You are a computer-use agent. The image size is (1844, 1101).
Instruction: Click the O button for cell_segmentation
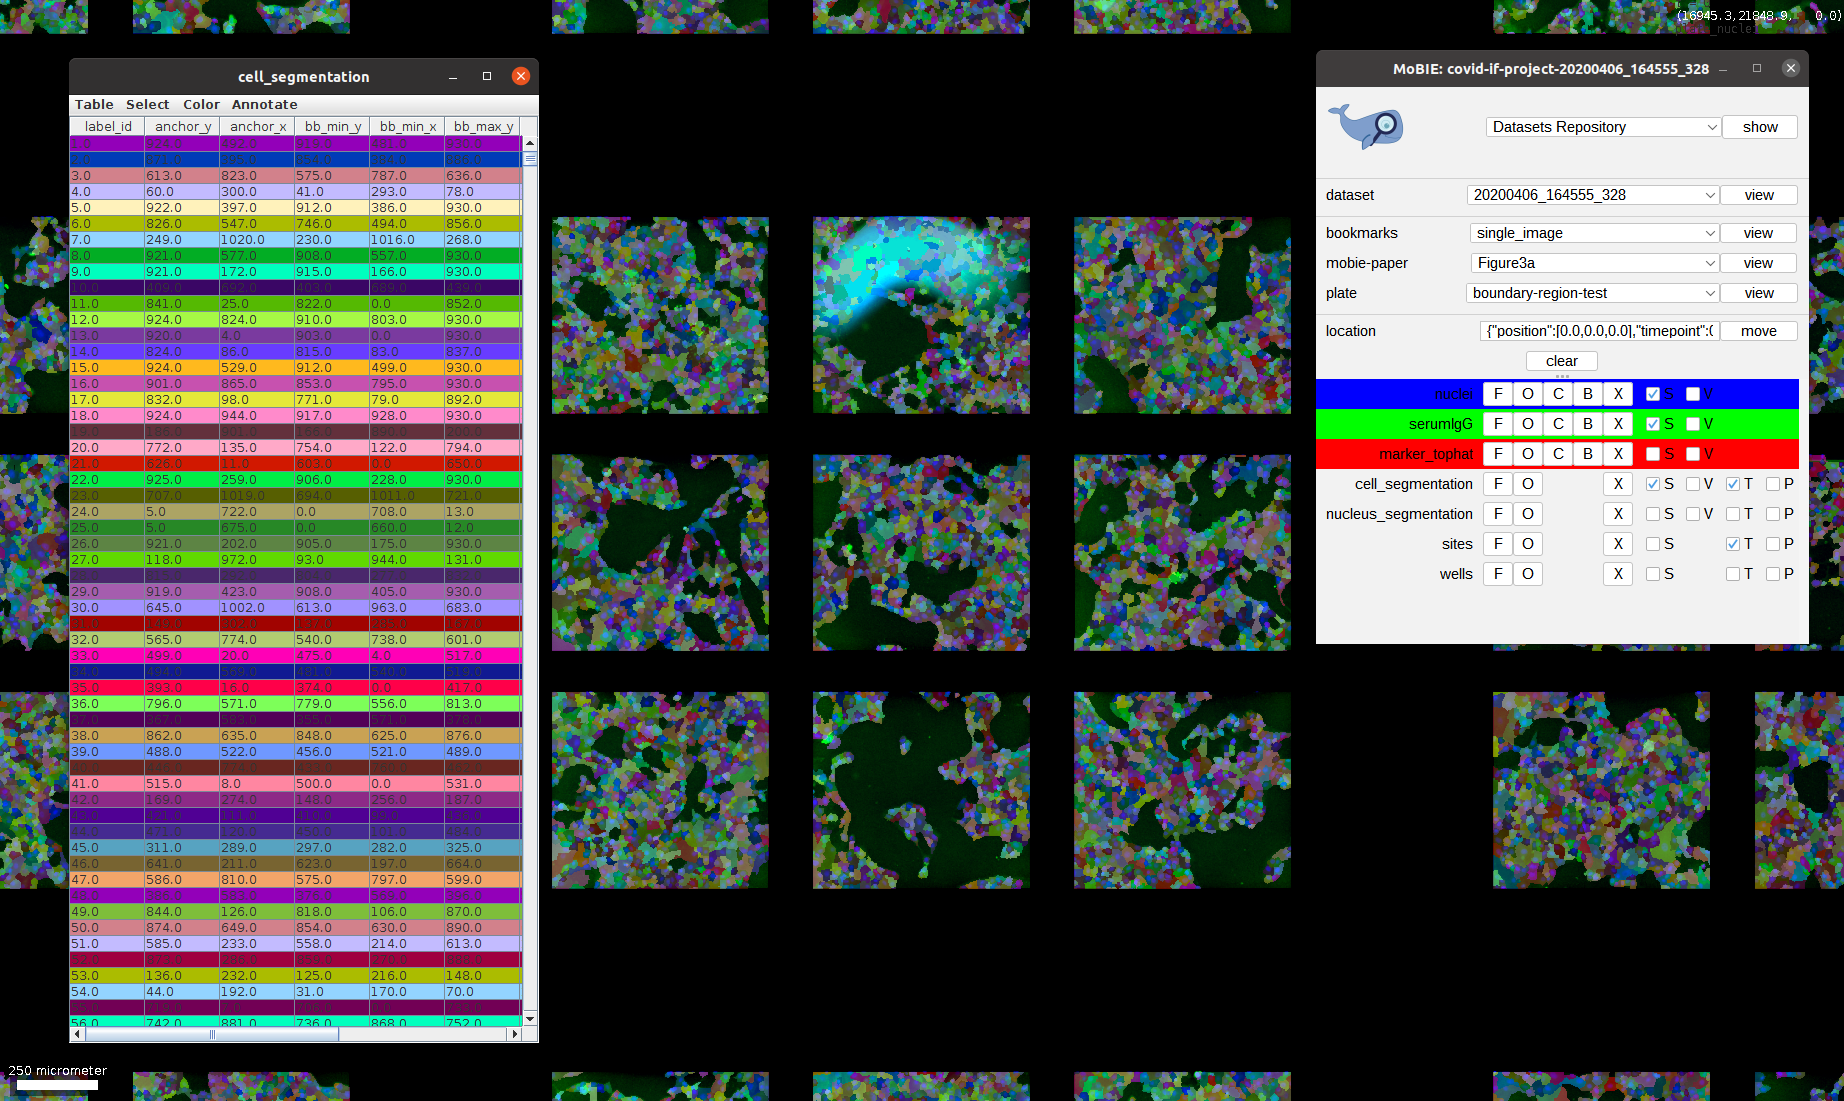(1527, 484)
